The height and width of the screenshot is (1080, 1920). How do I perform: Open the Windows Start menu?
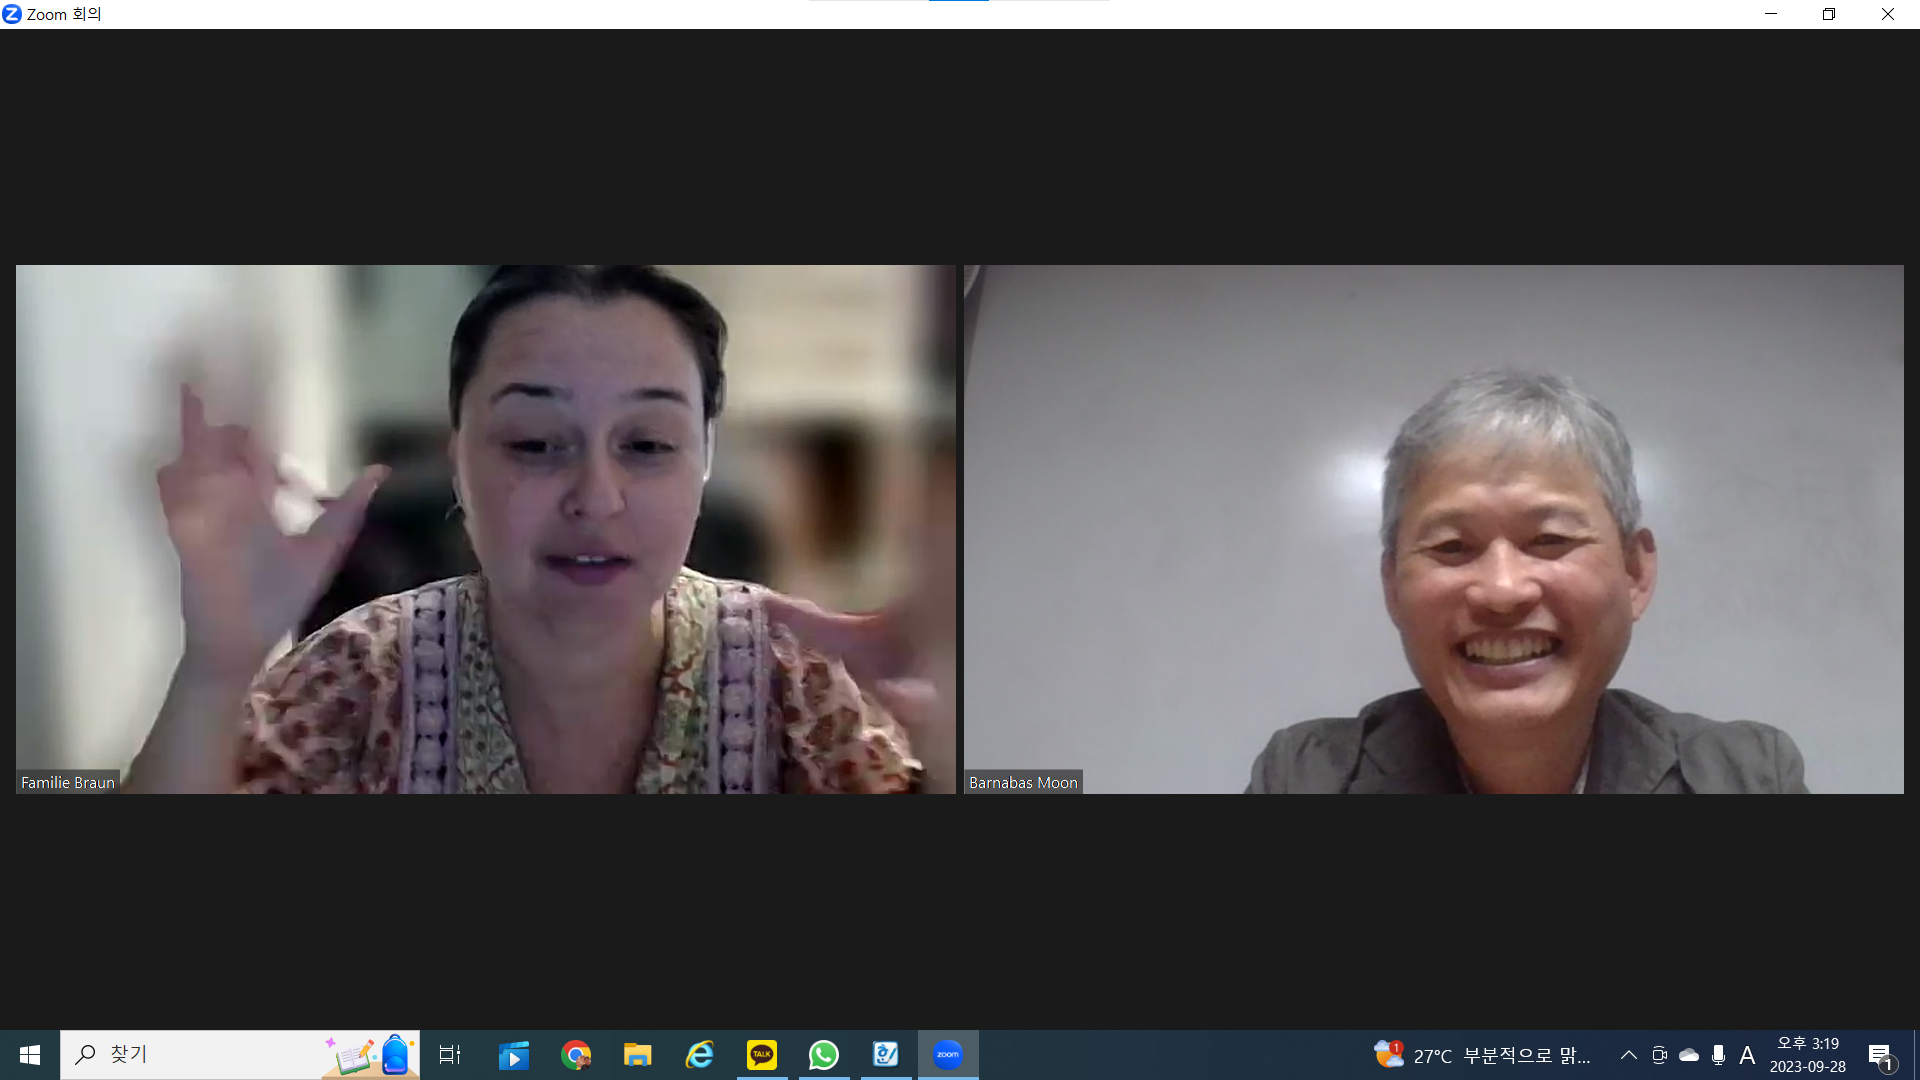[x=30, y=1055]
